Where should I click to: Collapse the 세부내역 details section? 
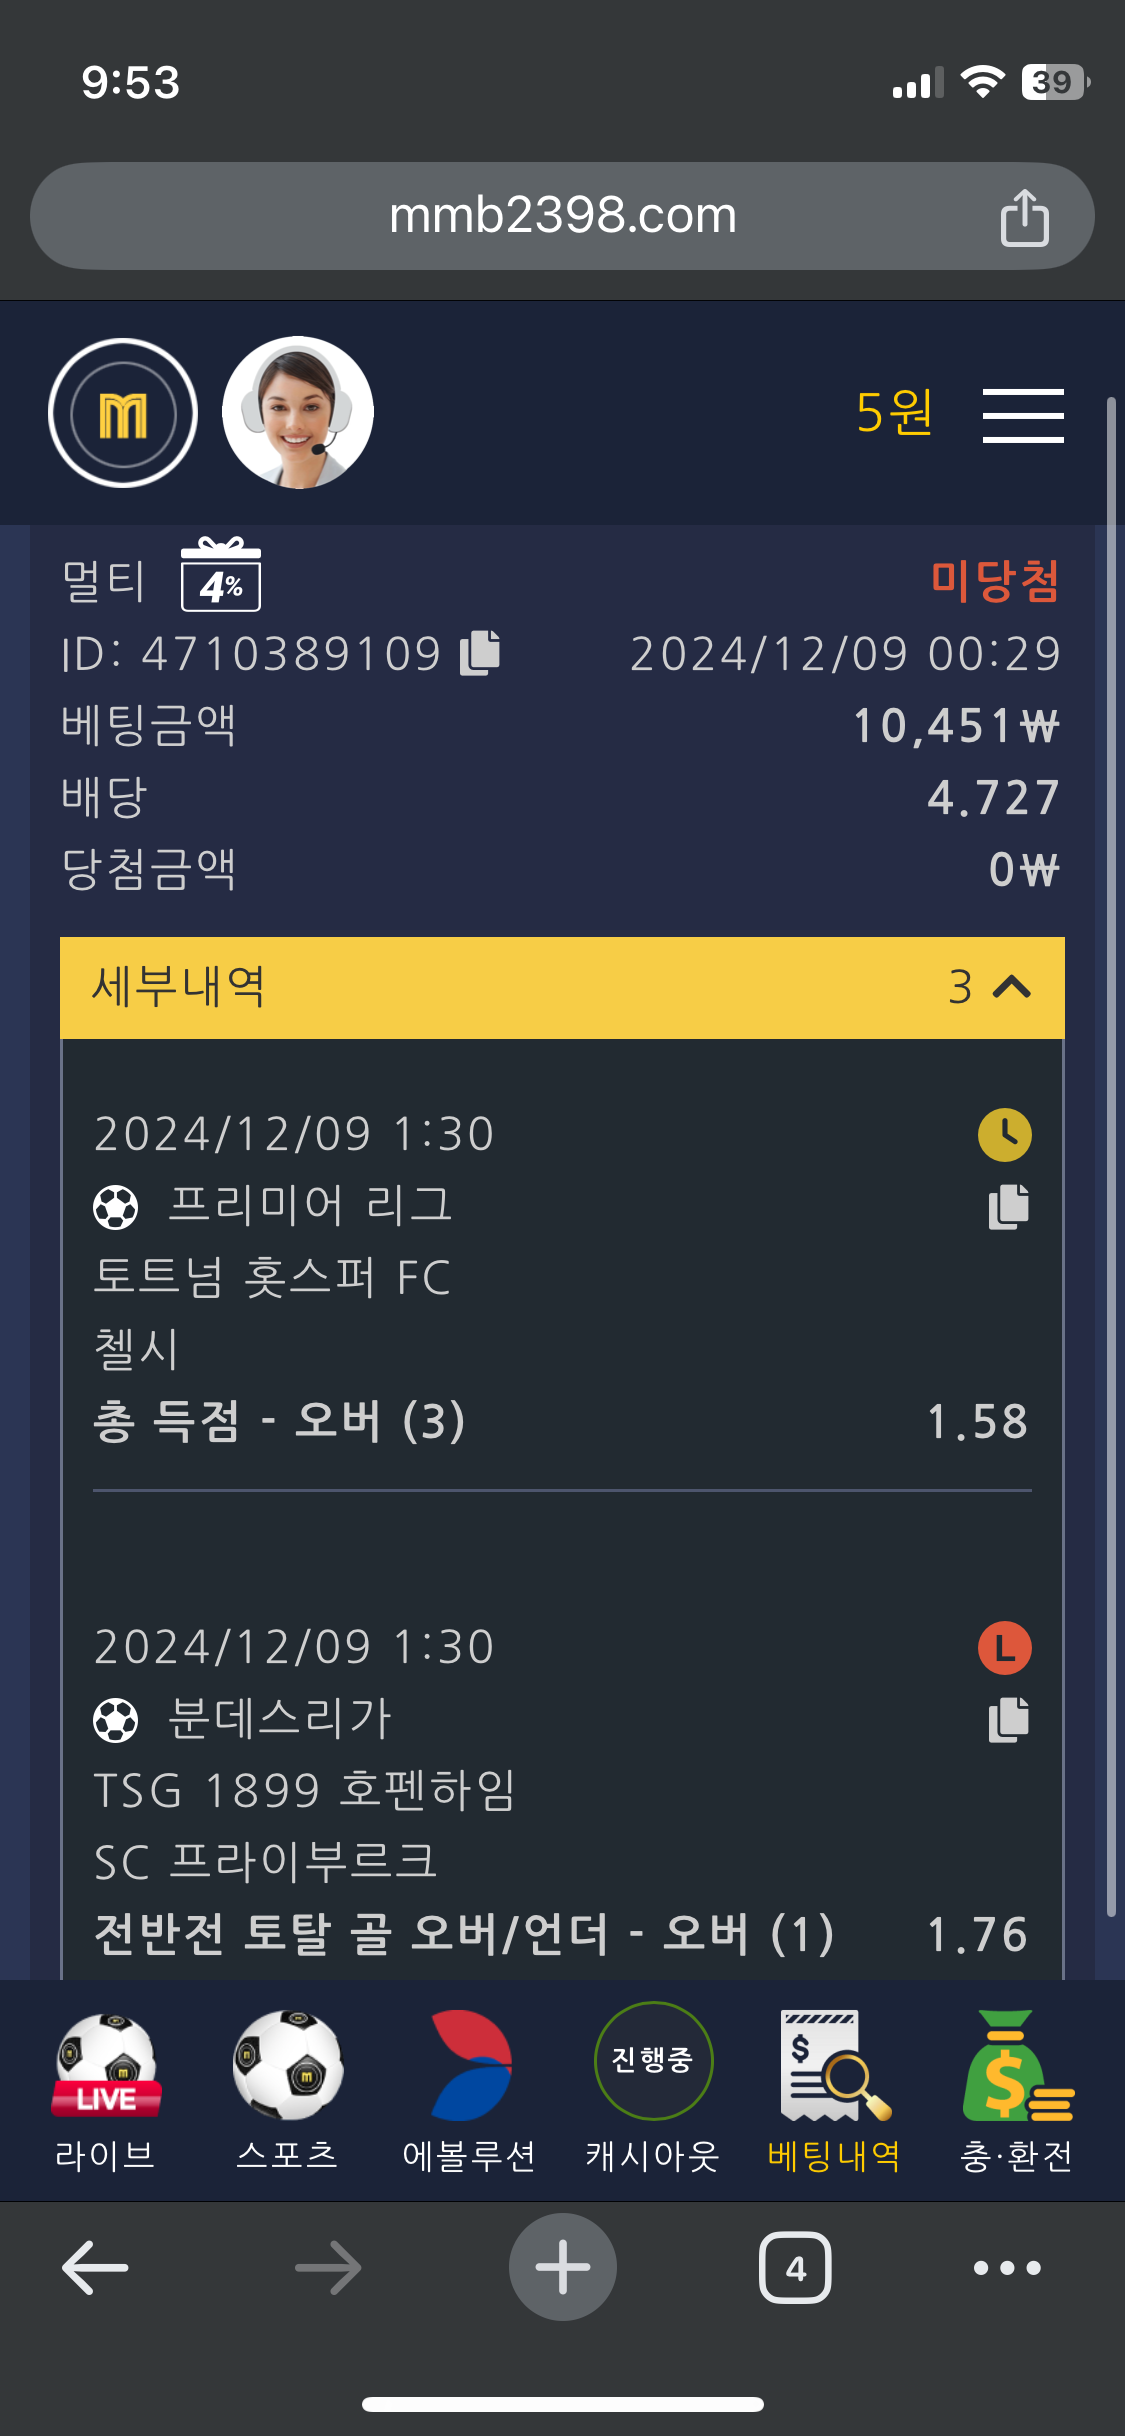[x=1012, y=987]
